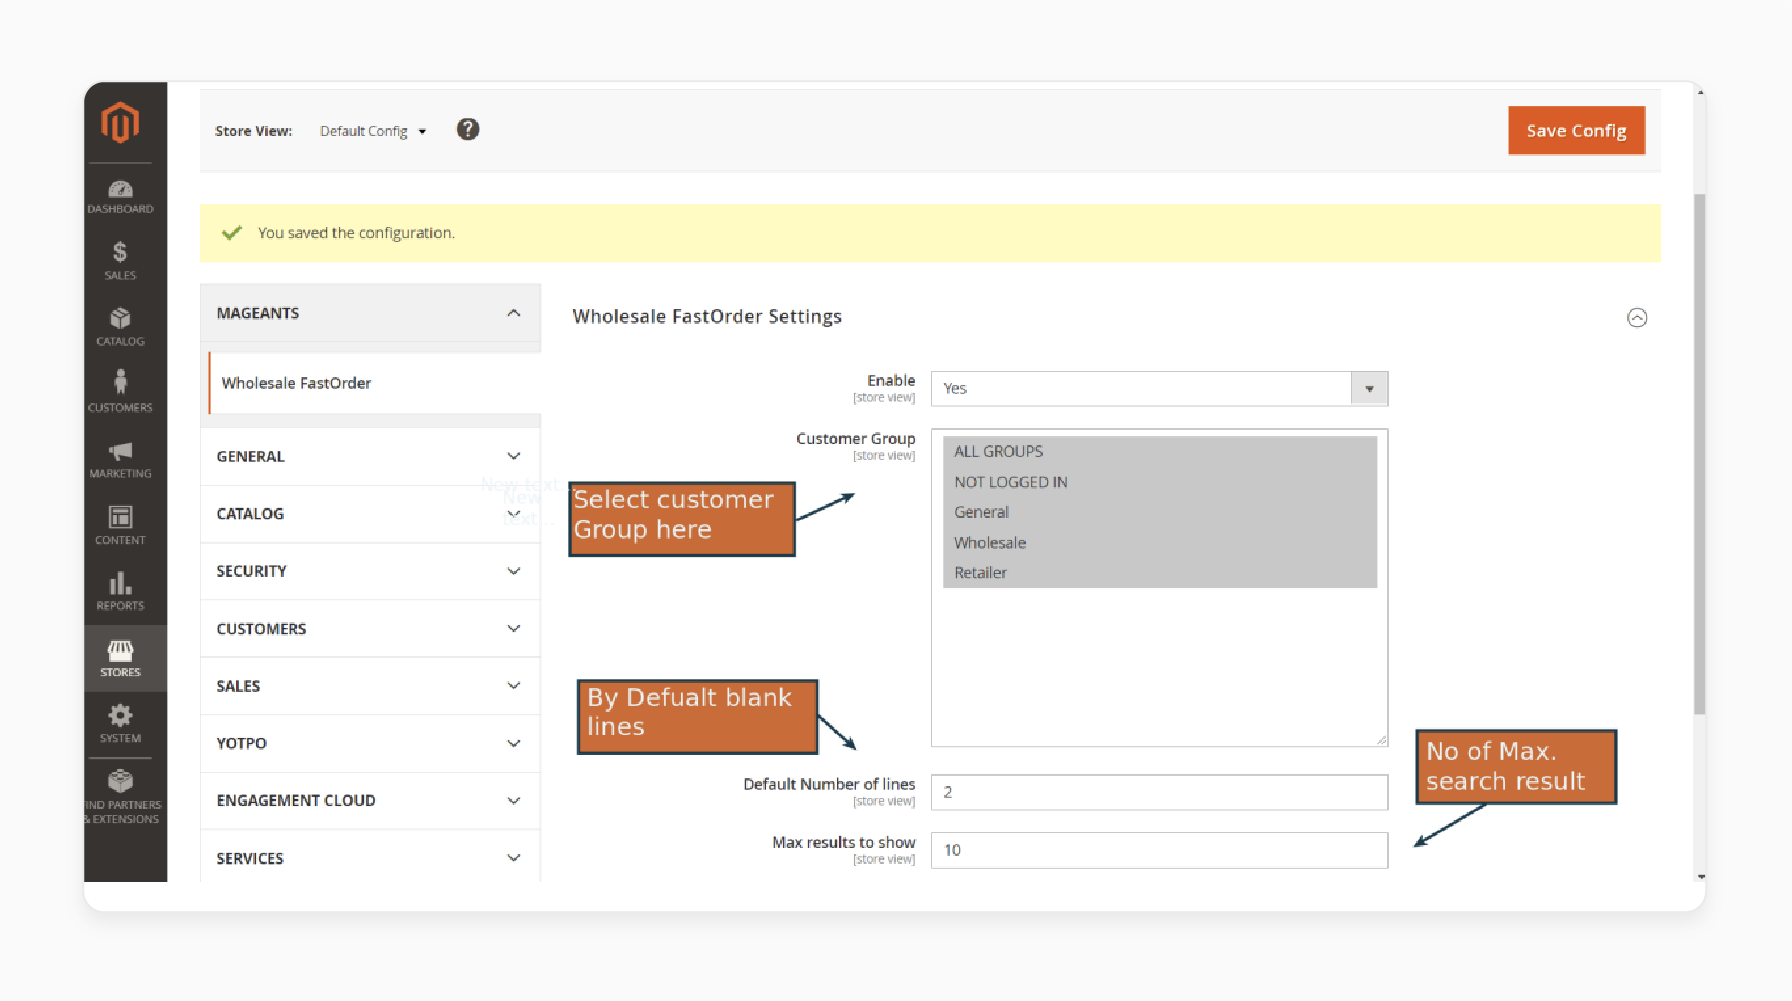Screen dimensions: 1792x1001
Task: Select Wholesale FastOrder under Mageants
Action: pyautogui.click(x=375, y=383)
